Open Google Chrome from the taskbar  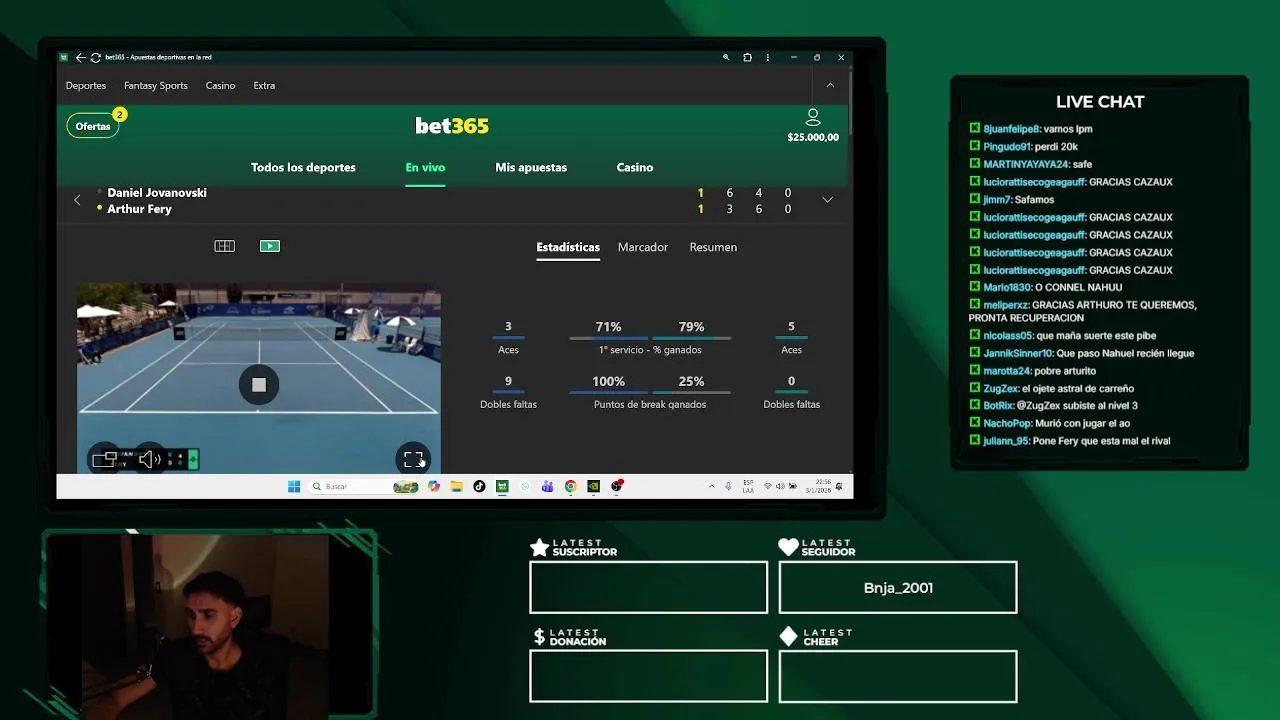coord(571,486)
